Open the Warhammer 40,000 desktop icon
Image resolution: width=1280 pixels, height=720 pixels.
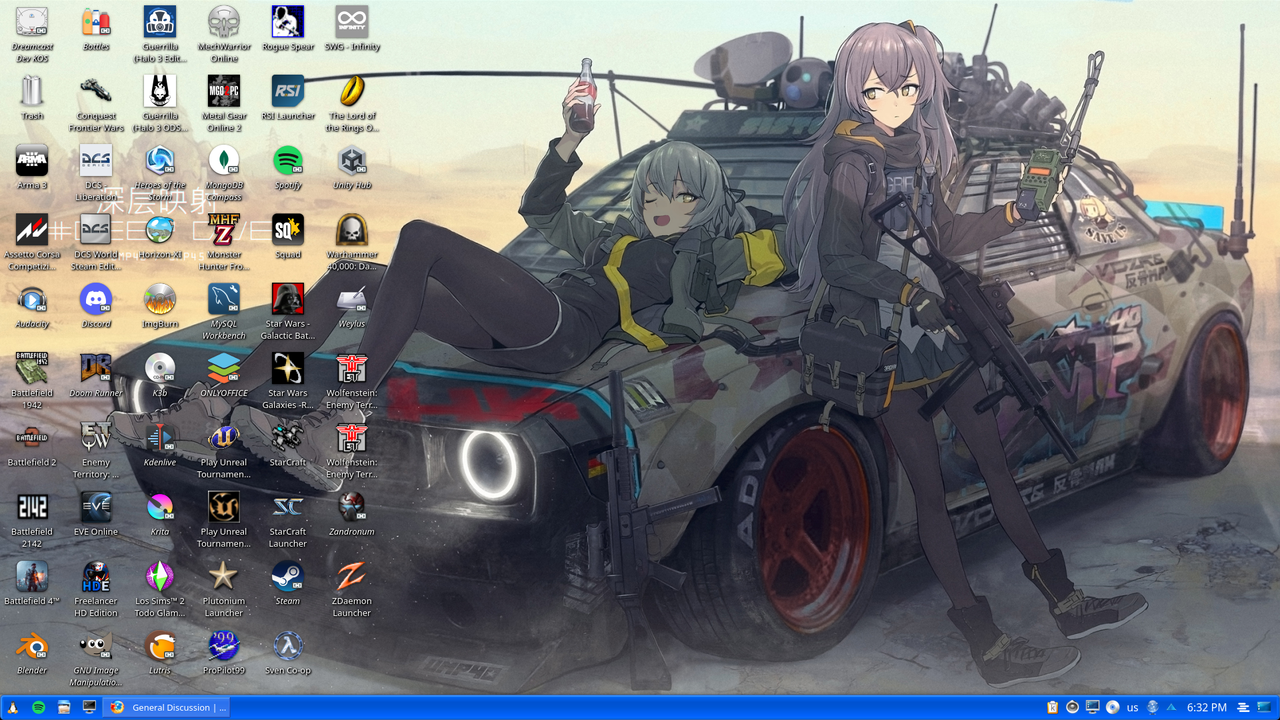click(352, 229)
